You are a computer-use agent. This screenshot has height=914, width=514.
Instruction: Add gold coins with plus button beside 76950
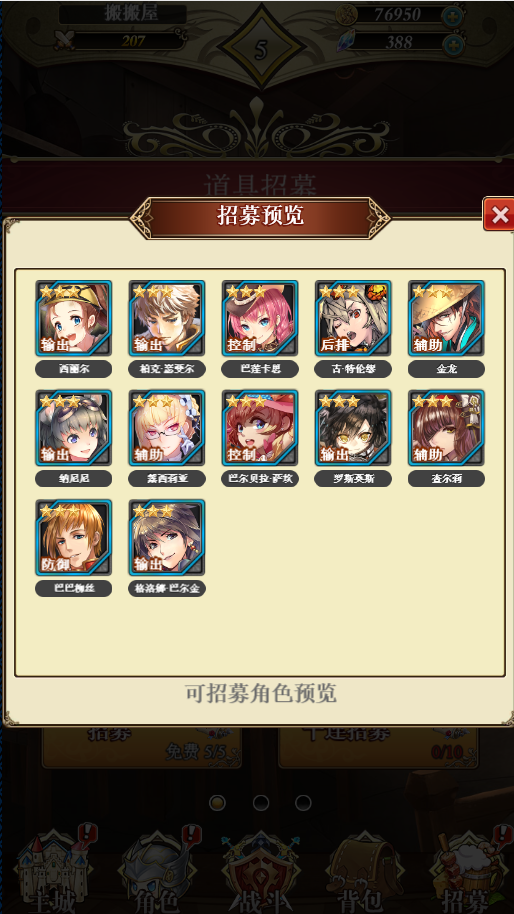click(x=453, y=16)
